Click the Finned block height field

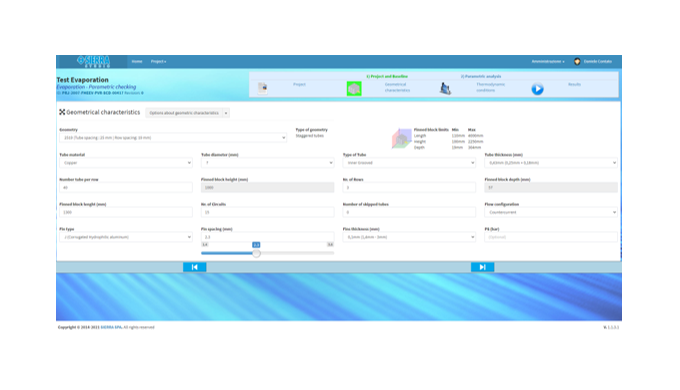point(268,188)
